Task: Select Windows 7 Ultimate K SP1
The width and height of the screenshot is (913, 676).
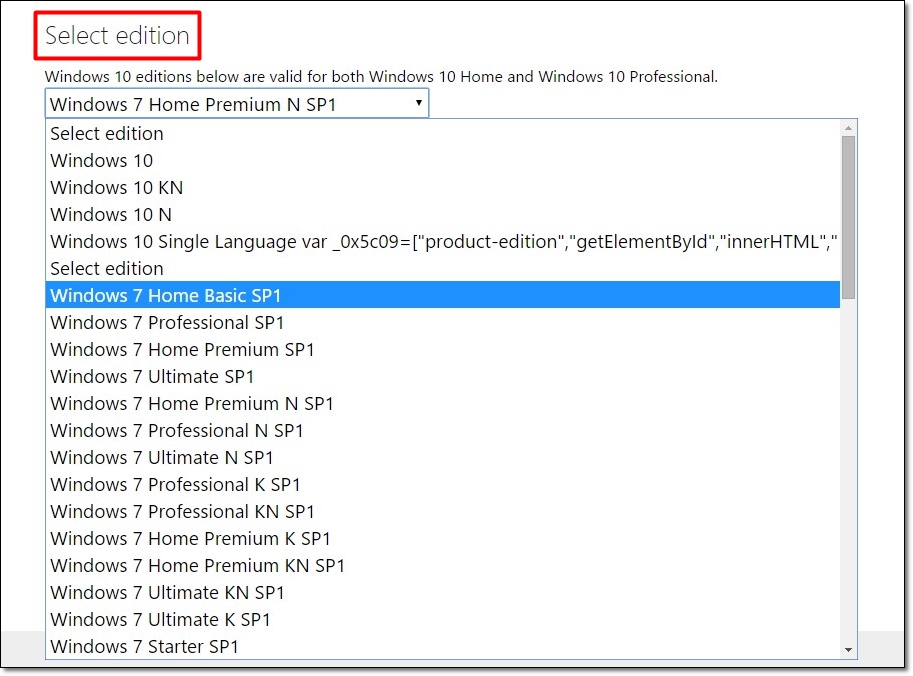Action: tap(443, 620)
